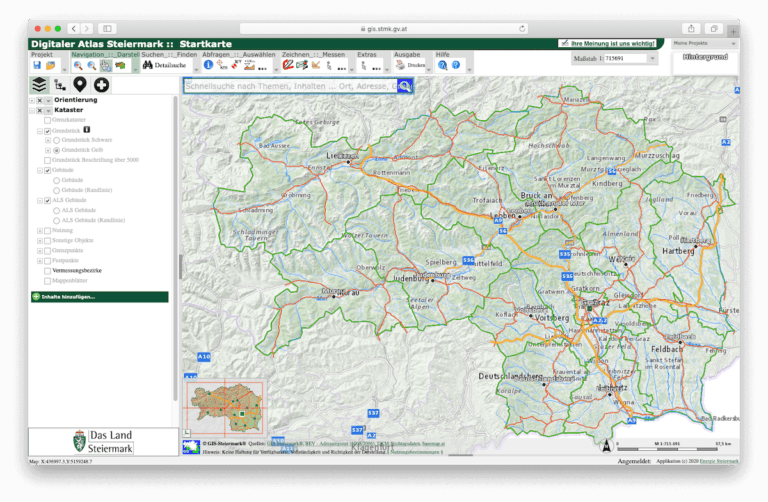768x502 pixels.
Task: Open the Hilfe toolbar group
Action: [x=442, y=54]
